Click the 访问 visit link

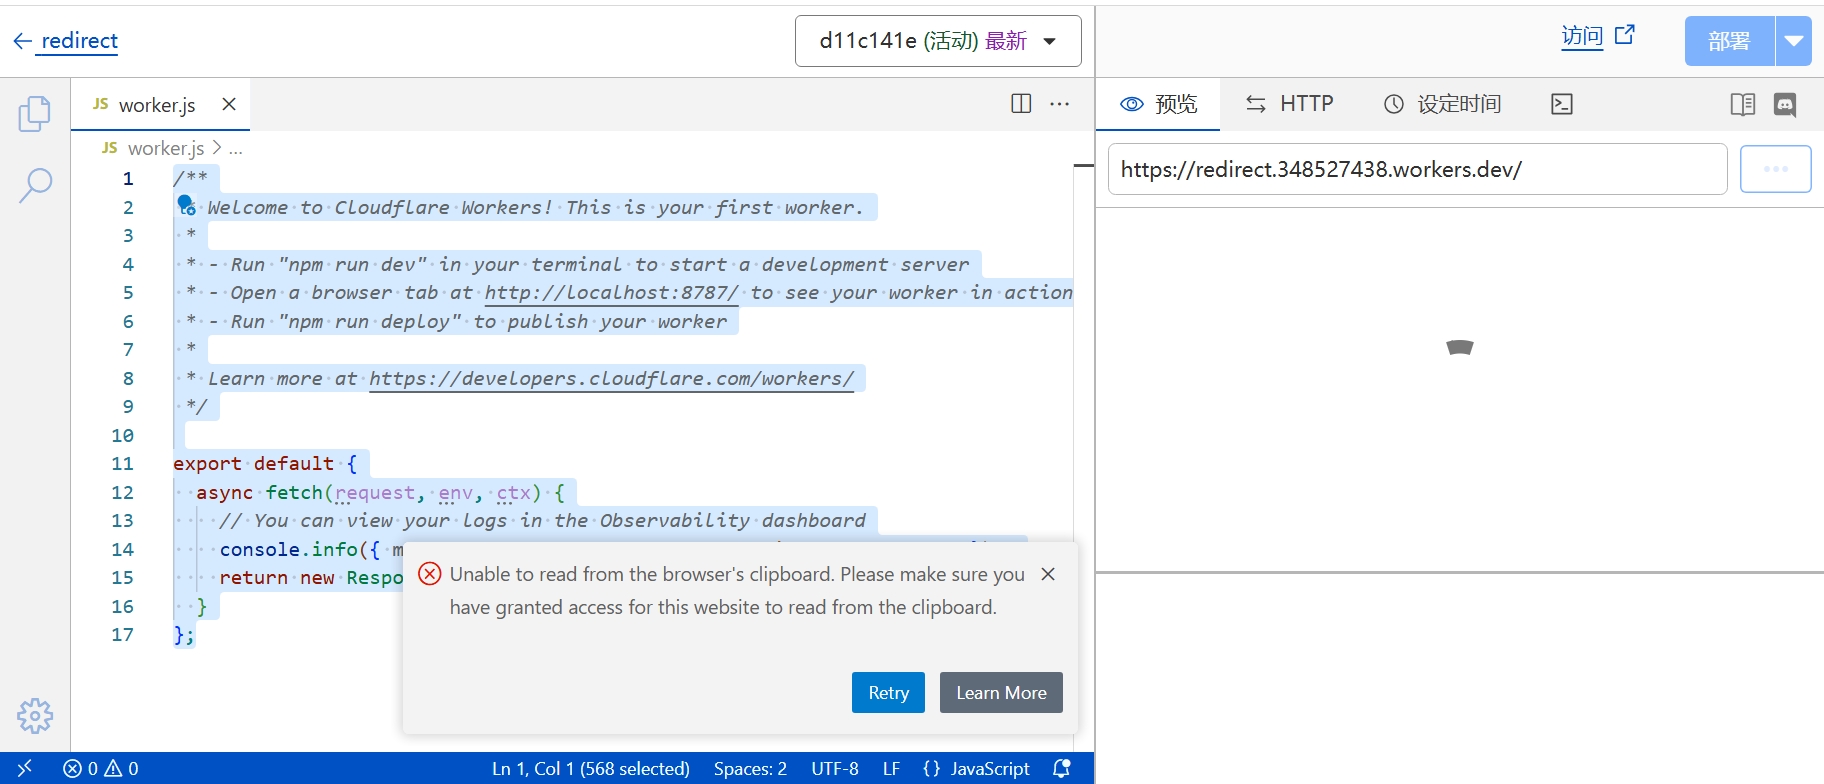(1598, 37)
